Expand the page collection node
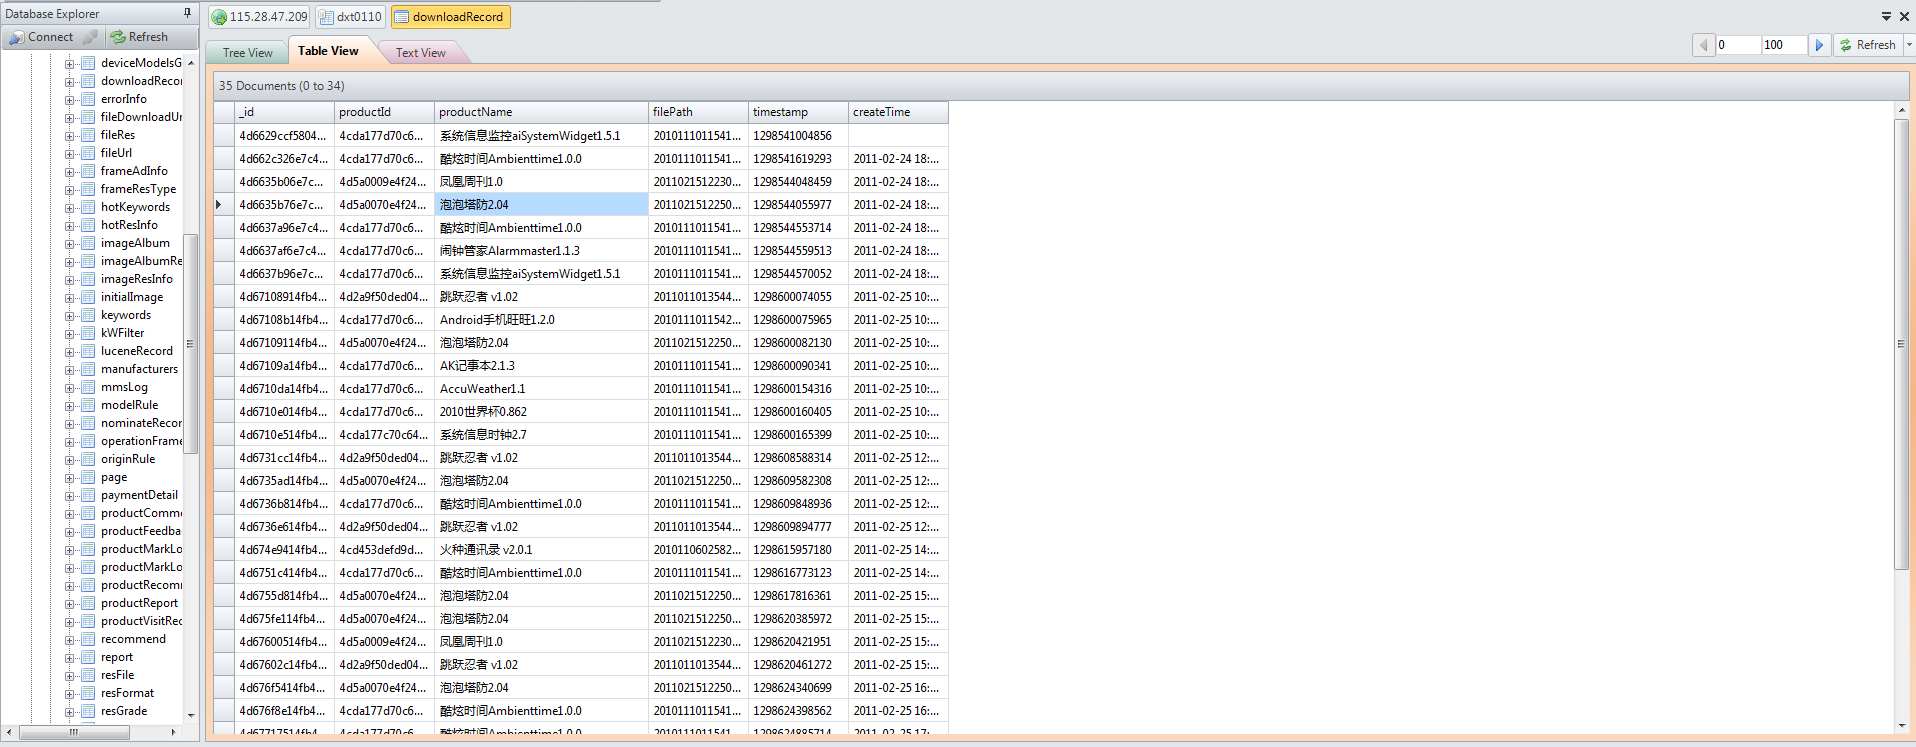1916x747 pixels. pyautogui.click(x=70, y=477)
